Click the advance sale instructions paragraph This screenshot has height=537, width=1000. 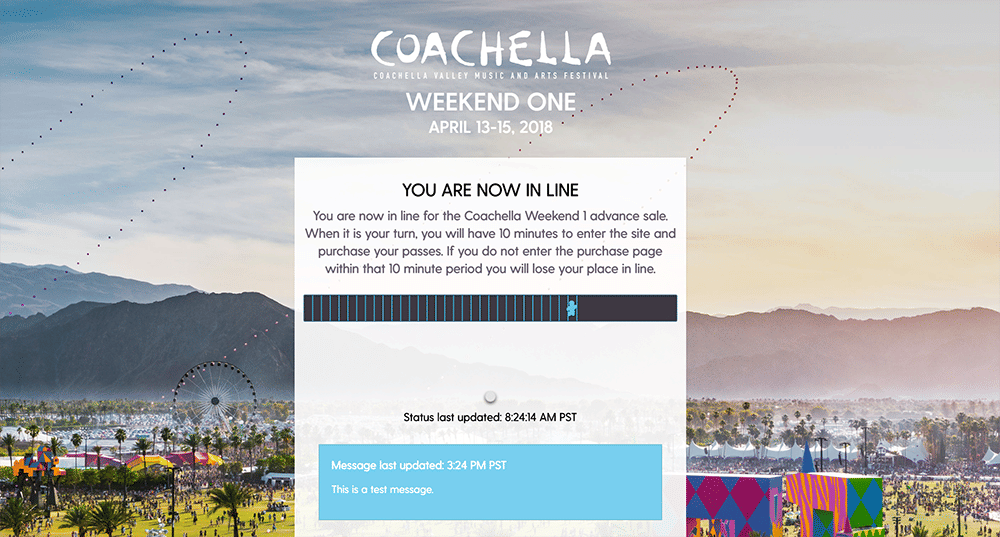(x=490, y=243)
